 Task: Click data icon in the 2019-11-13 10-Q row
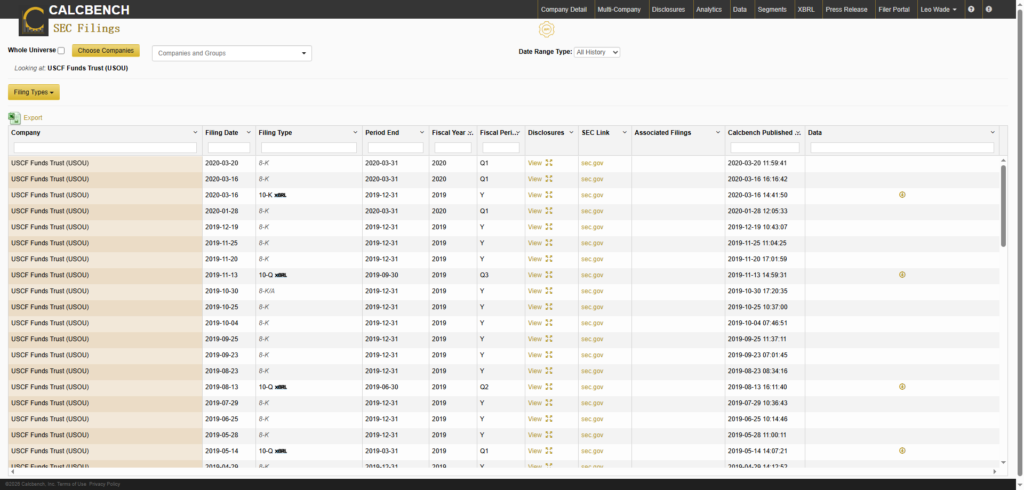click(x=902, y=274)
